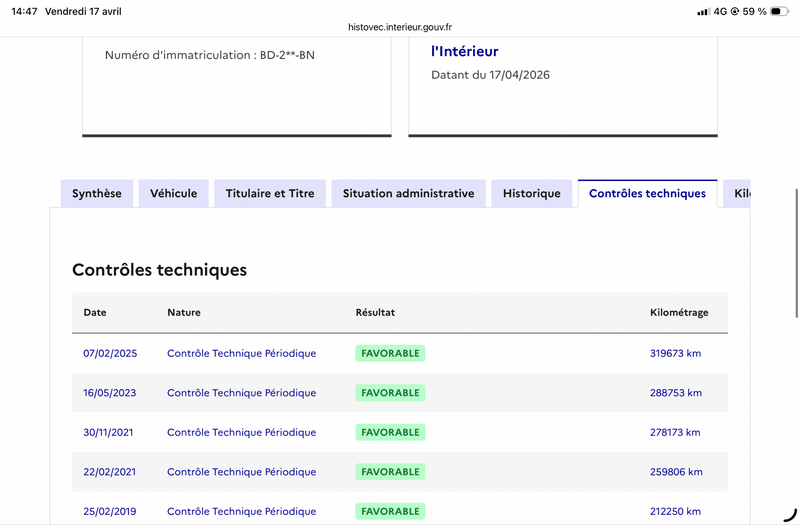The height and width of the screenshot is (525, 800).
Task: Go to the Historique tab
Action: [532, 193]
